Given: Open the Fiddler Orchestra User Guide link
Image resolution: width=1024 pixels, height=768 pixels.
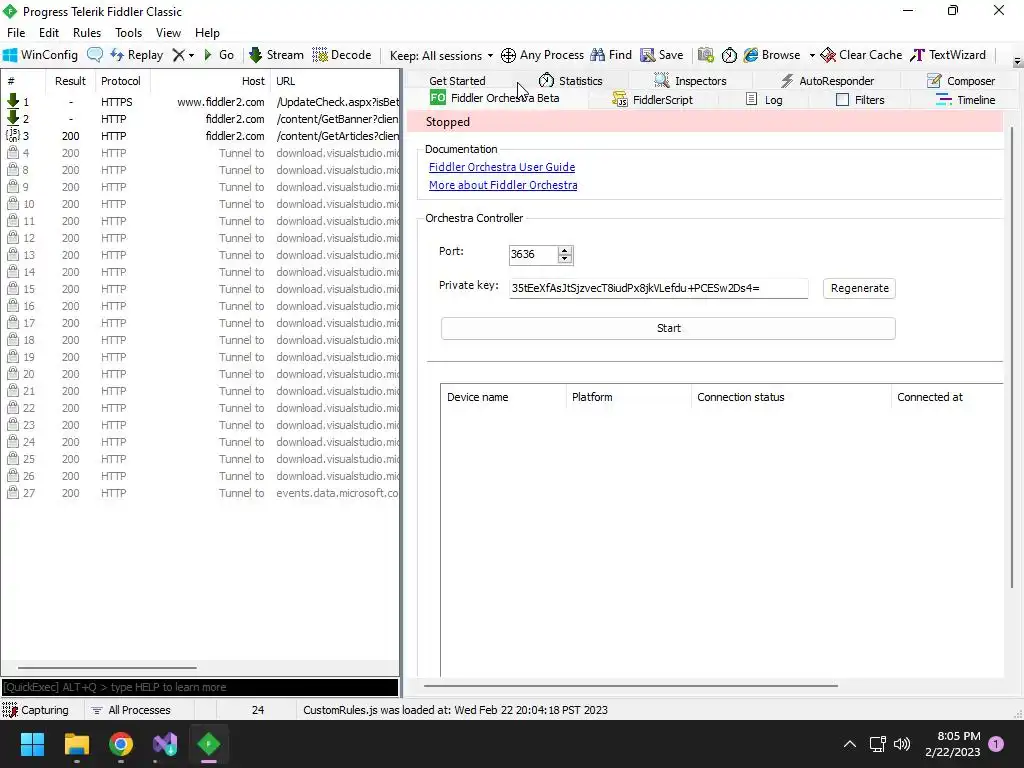Looking at the screenshot, I should 502,167.
